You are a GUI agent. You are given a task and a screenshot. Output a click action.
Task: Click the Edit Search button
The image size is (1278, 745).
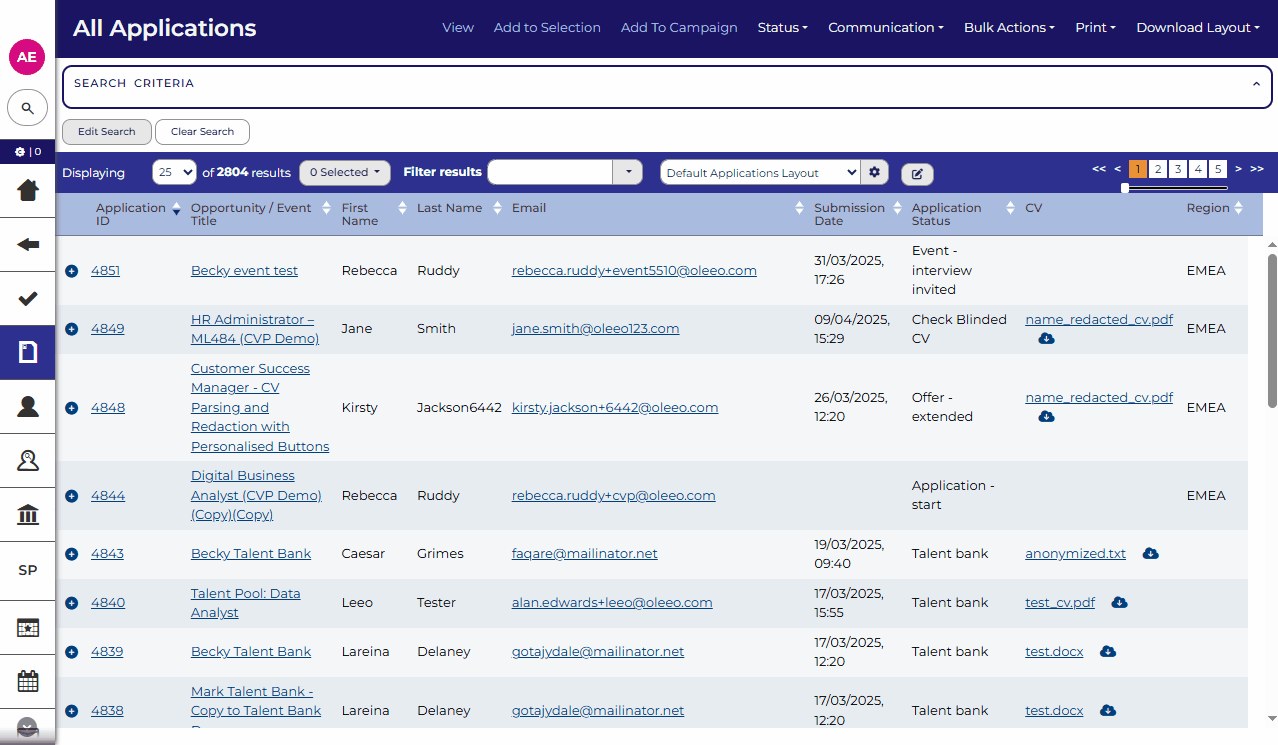106,132
